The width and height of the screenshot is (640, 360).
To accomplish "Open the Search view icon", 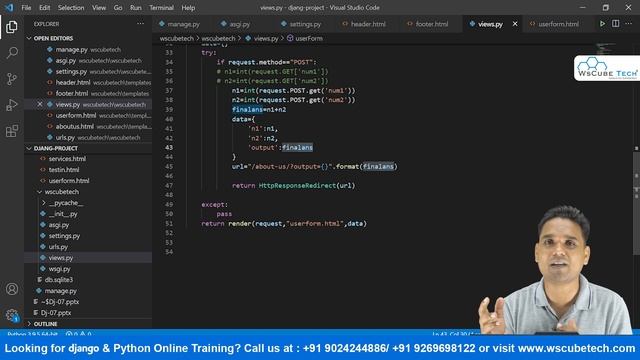I will coord(12,53).
